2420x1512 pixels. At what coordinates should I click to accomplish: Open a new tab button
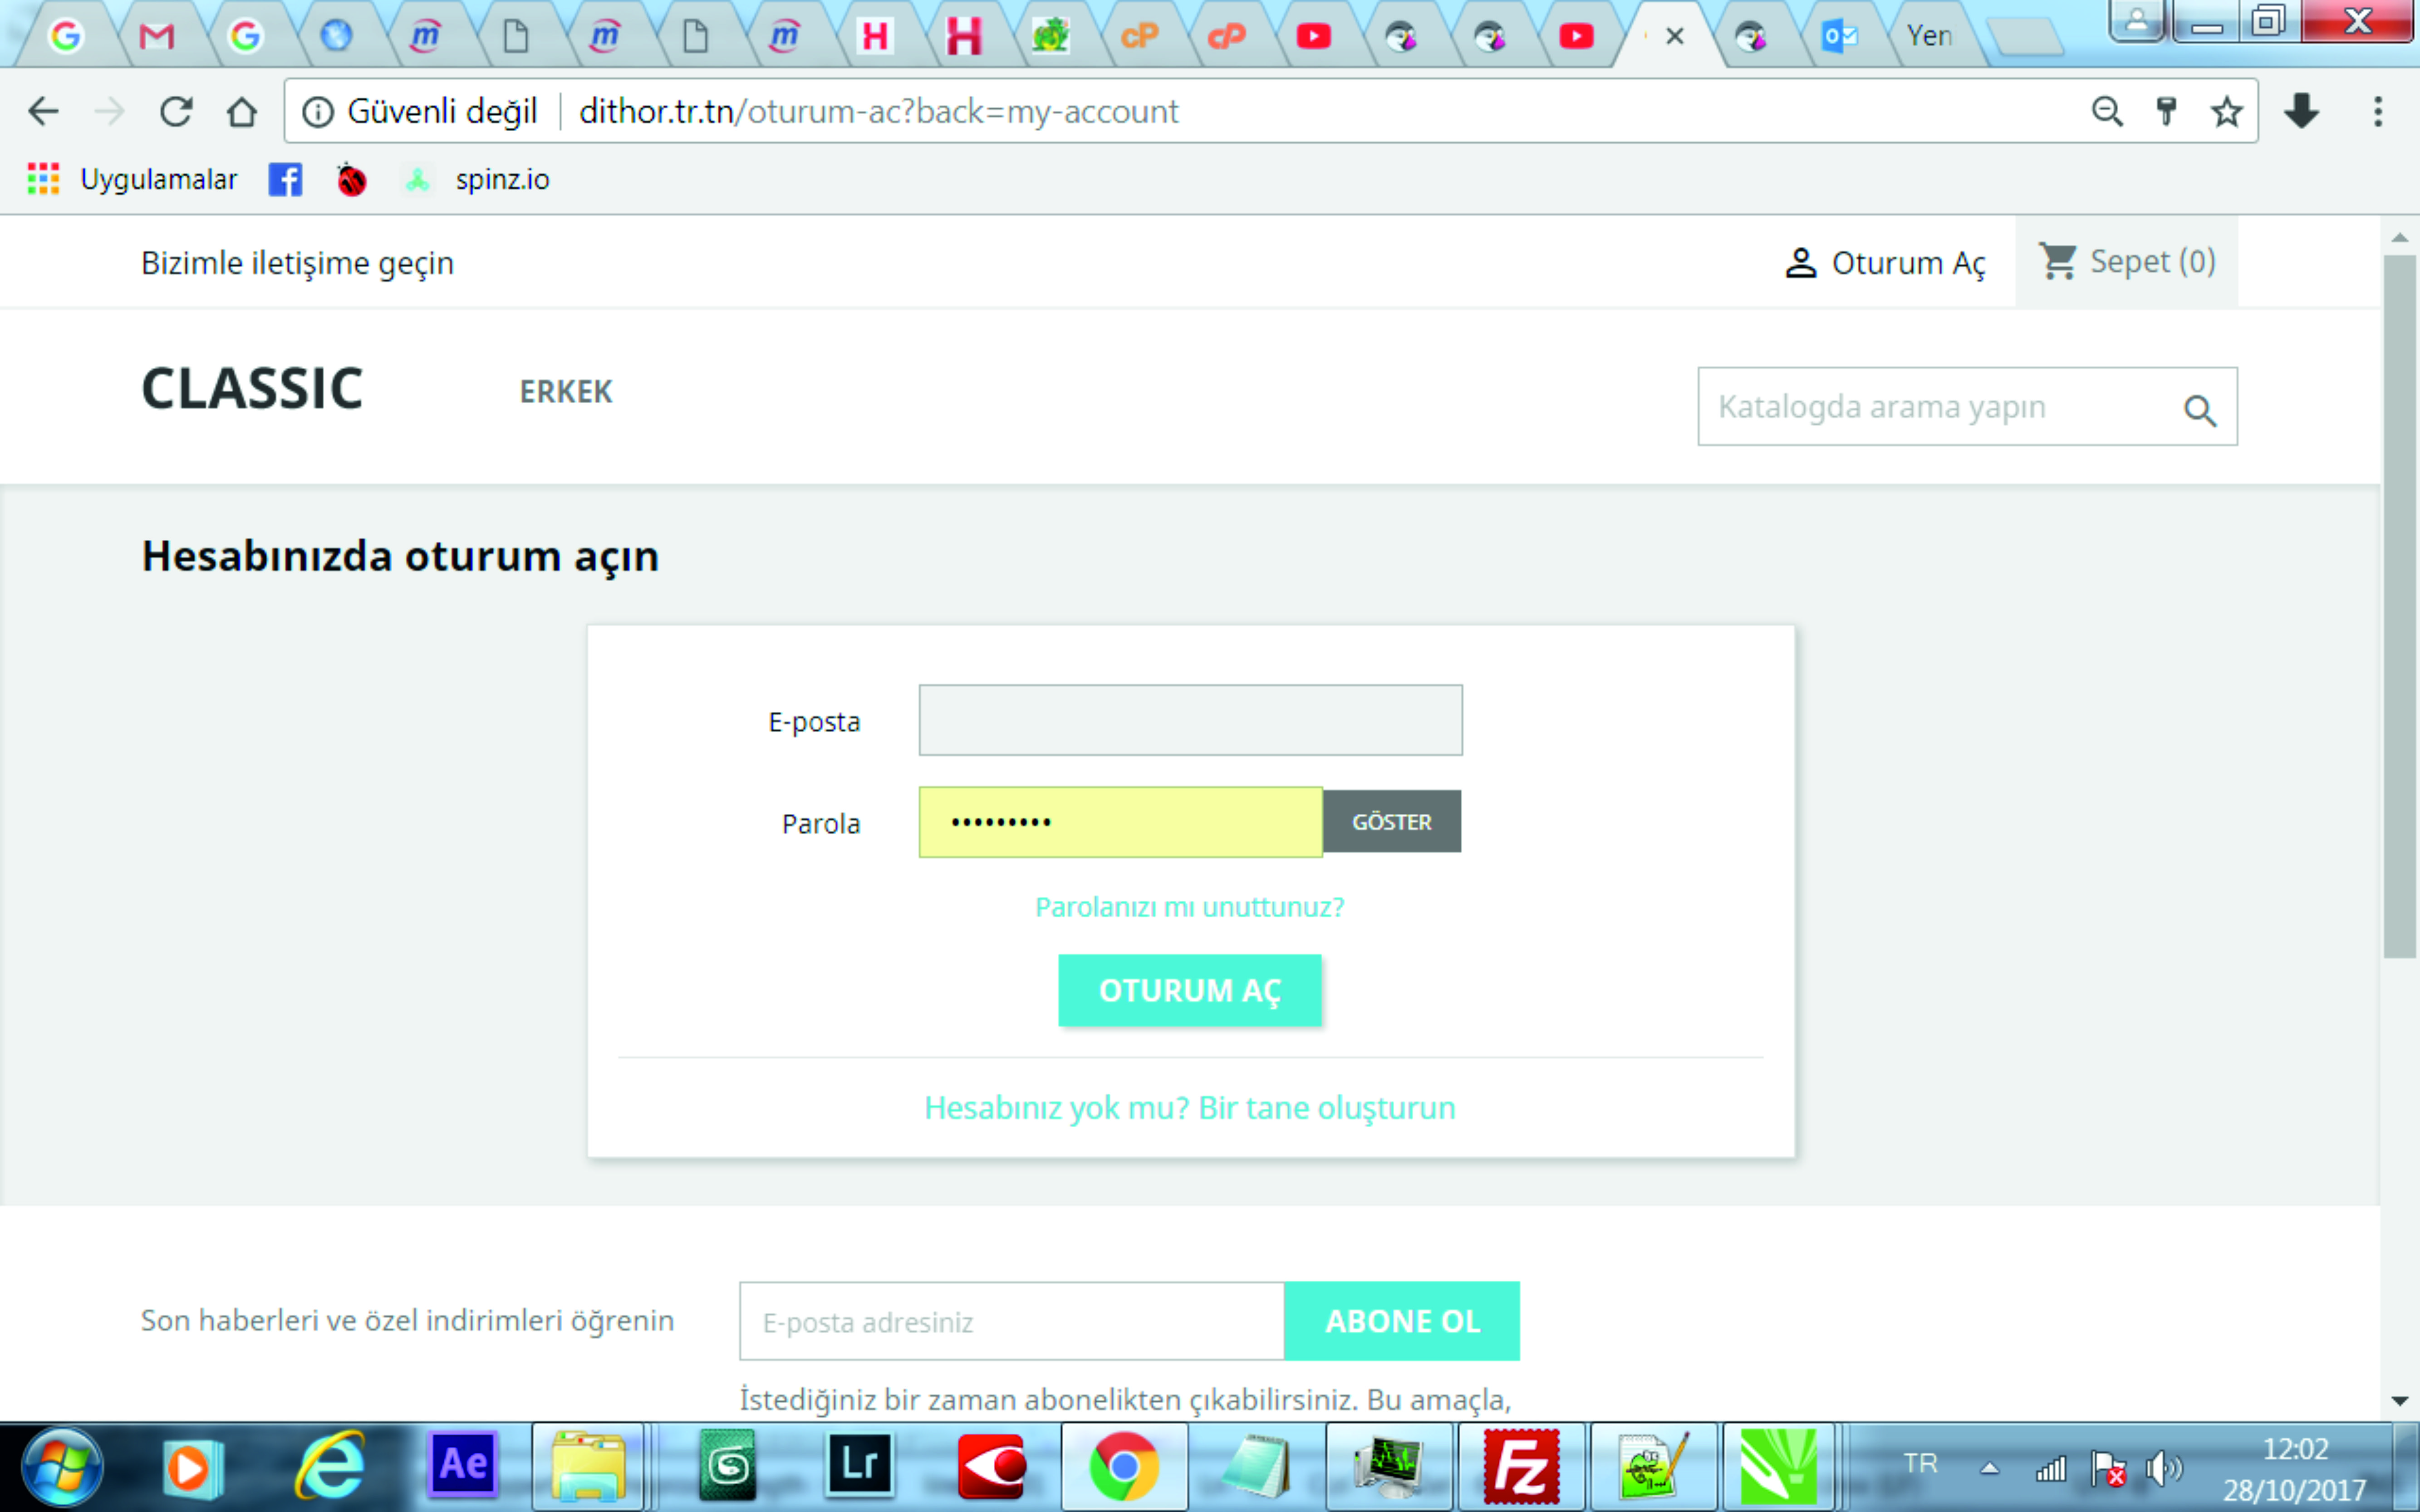click(2025, 38)
